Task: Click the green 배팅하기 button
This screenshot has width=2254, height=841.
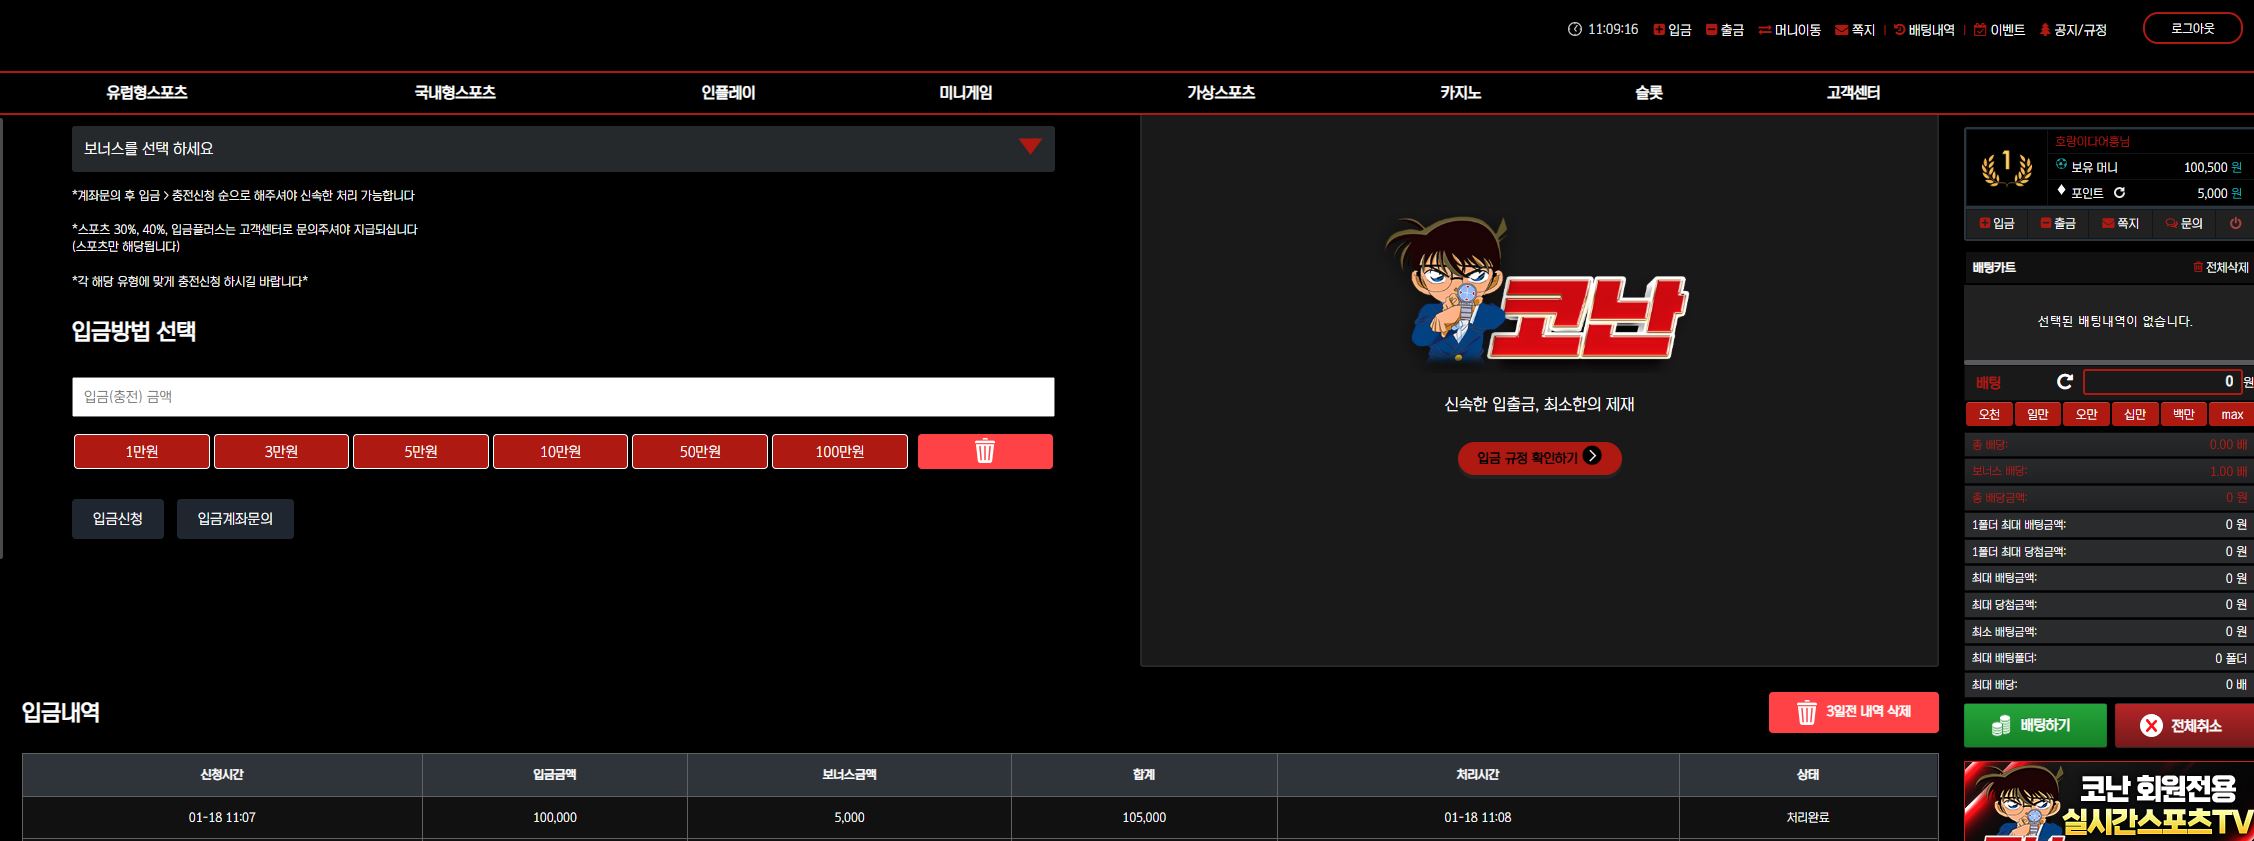Action: [x=2035, y=726]
